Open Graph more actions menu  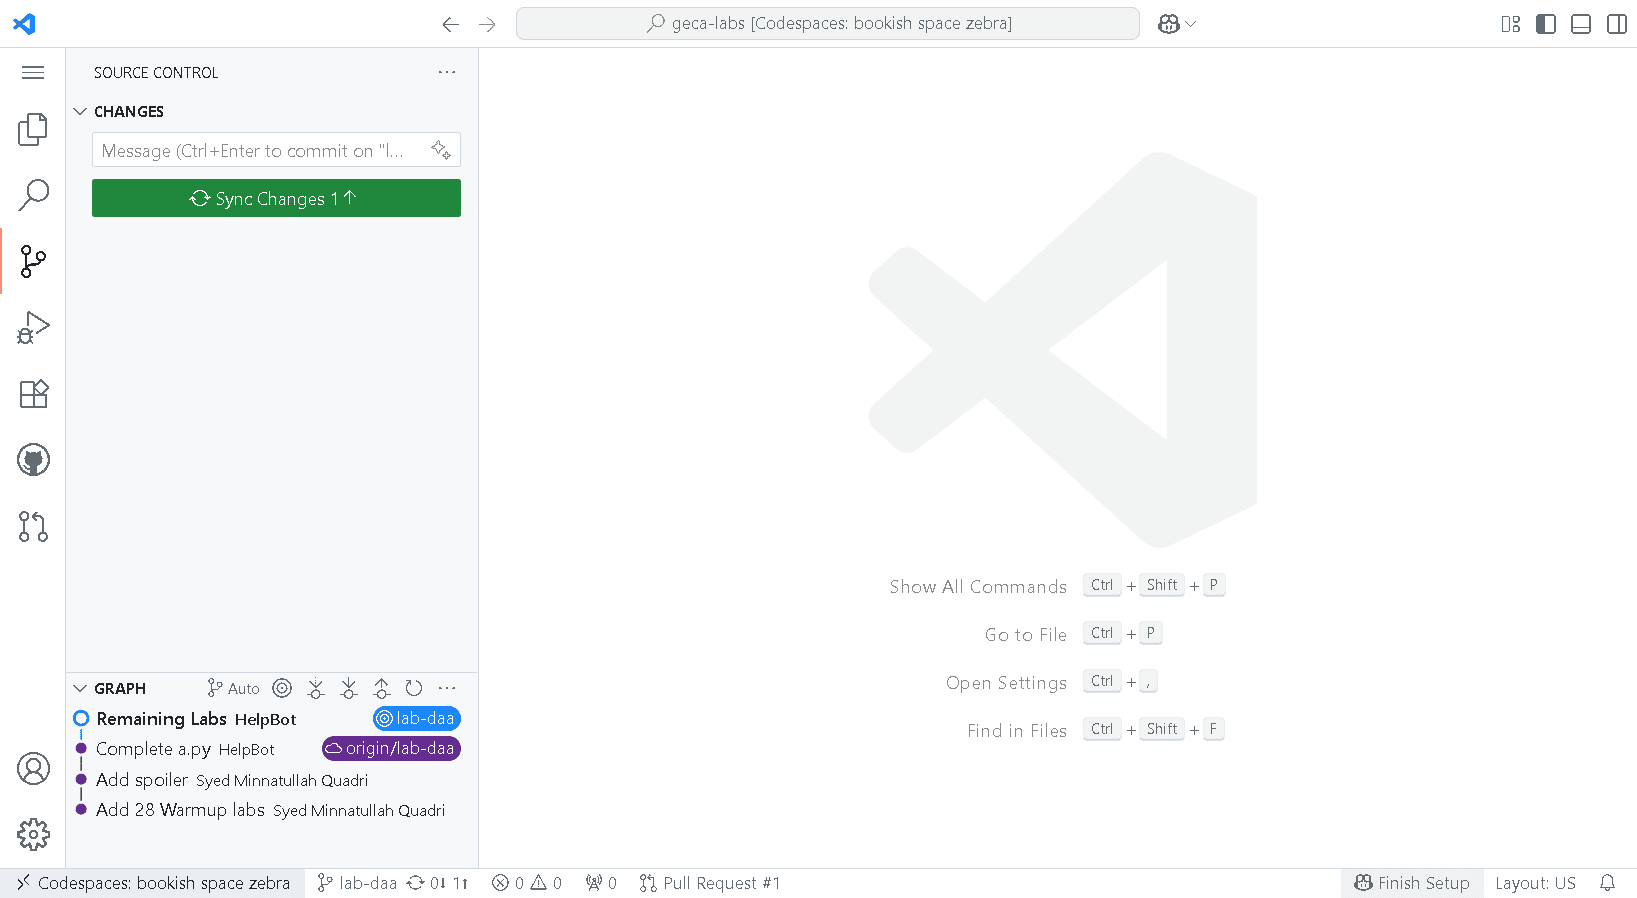click(x=447, y=688)
